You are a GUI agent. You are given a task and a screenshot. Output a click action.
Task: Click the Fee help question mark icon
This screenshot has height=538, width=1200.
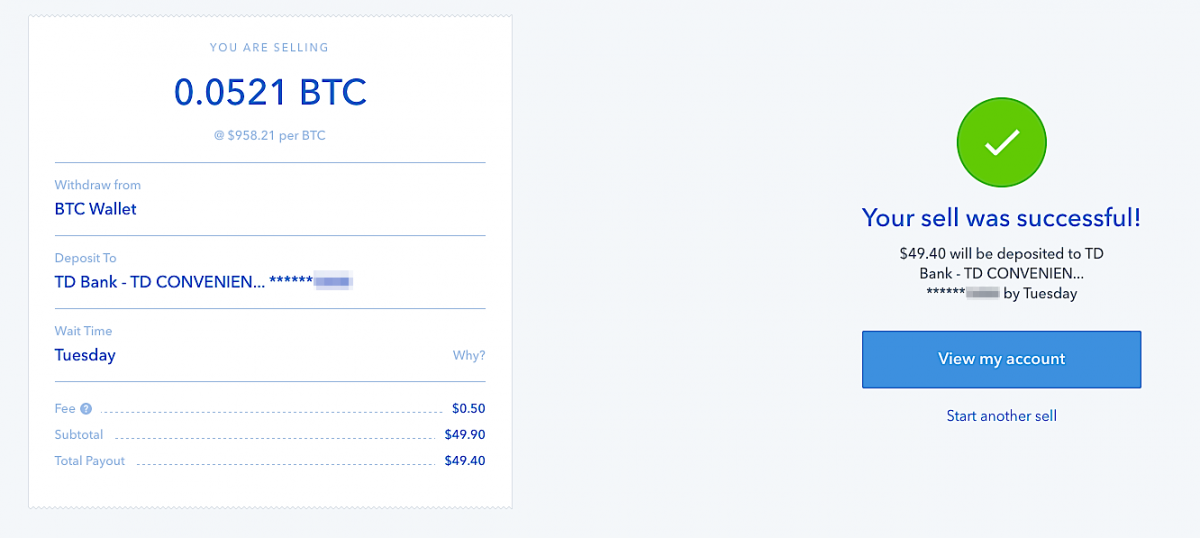[x=86, y=408]
